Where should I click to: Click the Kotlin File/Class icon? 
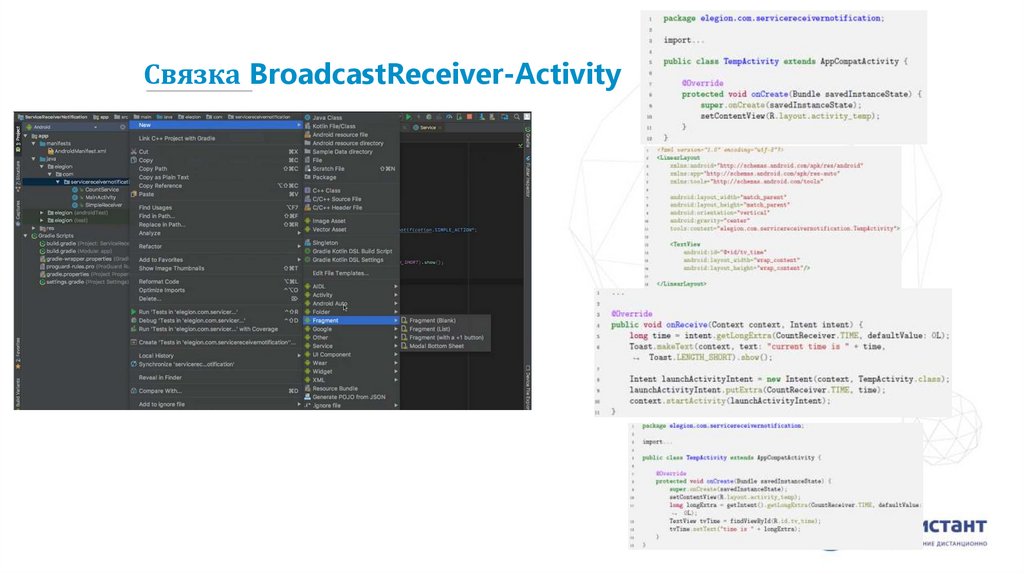point(307,127)
